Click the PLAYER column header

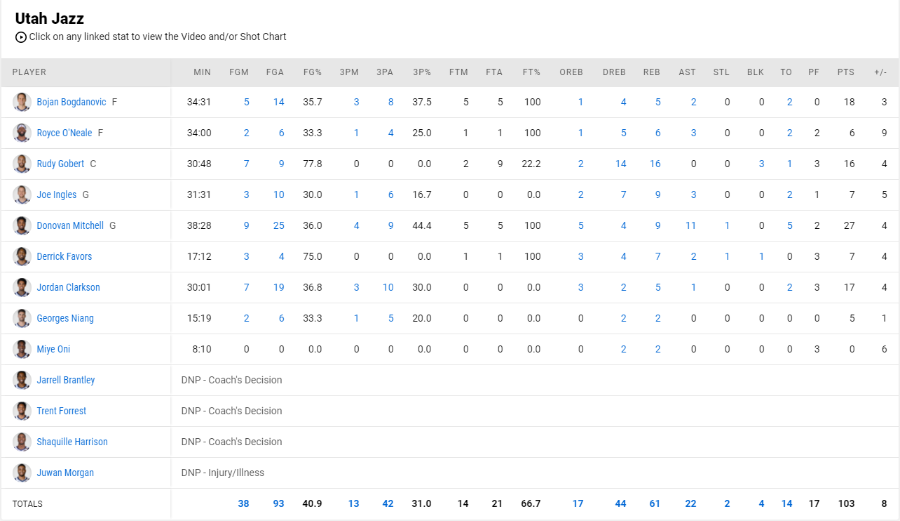[29, 72]
